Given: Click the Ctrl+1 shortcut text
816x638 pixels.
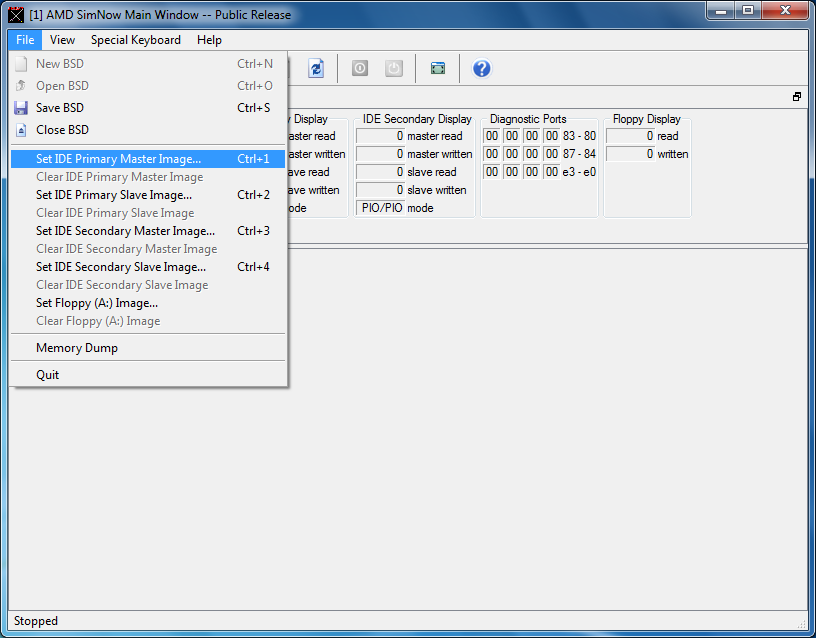Looking at the screenshot, I should pyautogui.click(x=253, y=159).
